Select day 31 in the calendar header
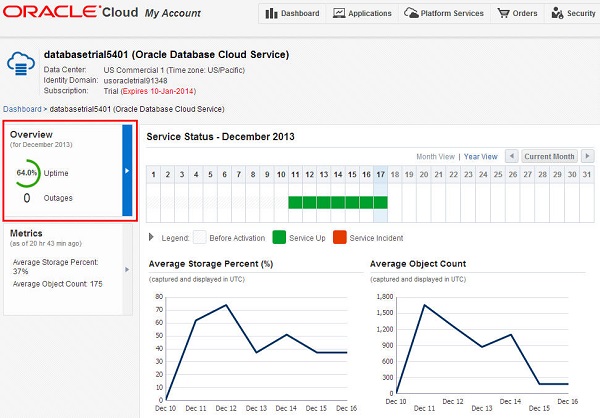This screenshot has width=600, height=418. pos(587,175)
